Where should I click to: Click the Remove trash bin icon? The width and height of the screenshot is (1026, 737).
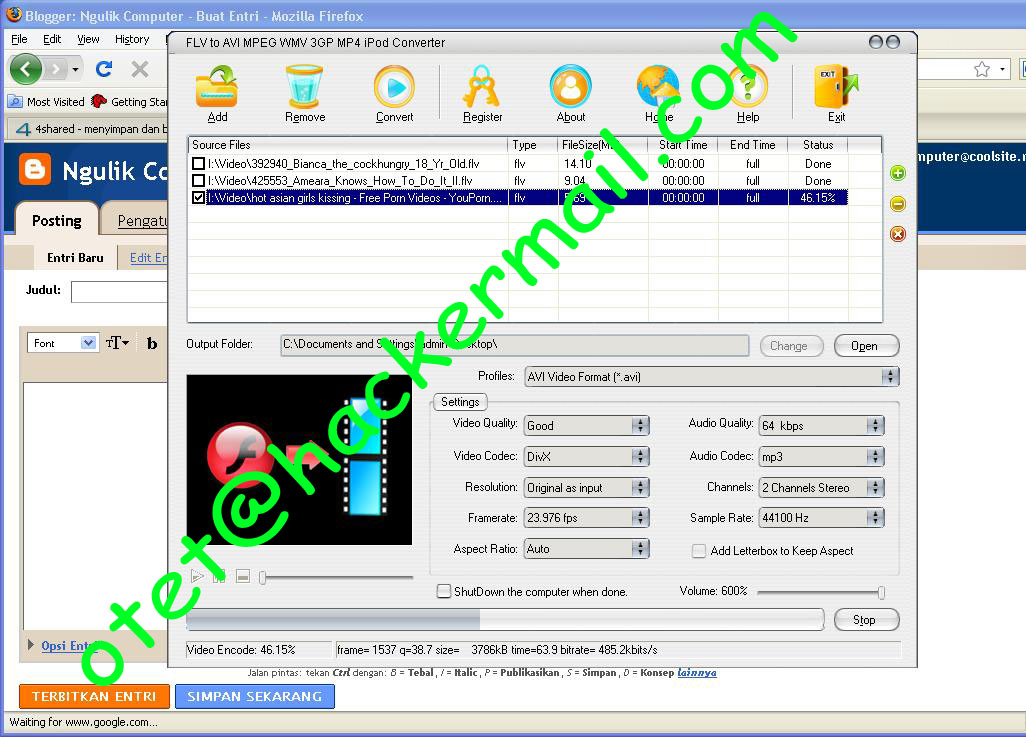[x=304, y=86]
